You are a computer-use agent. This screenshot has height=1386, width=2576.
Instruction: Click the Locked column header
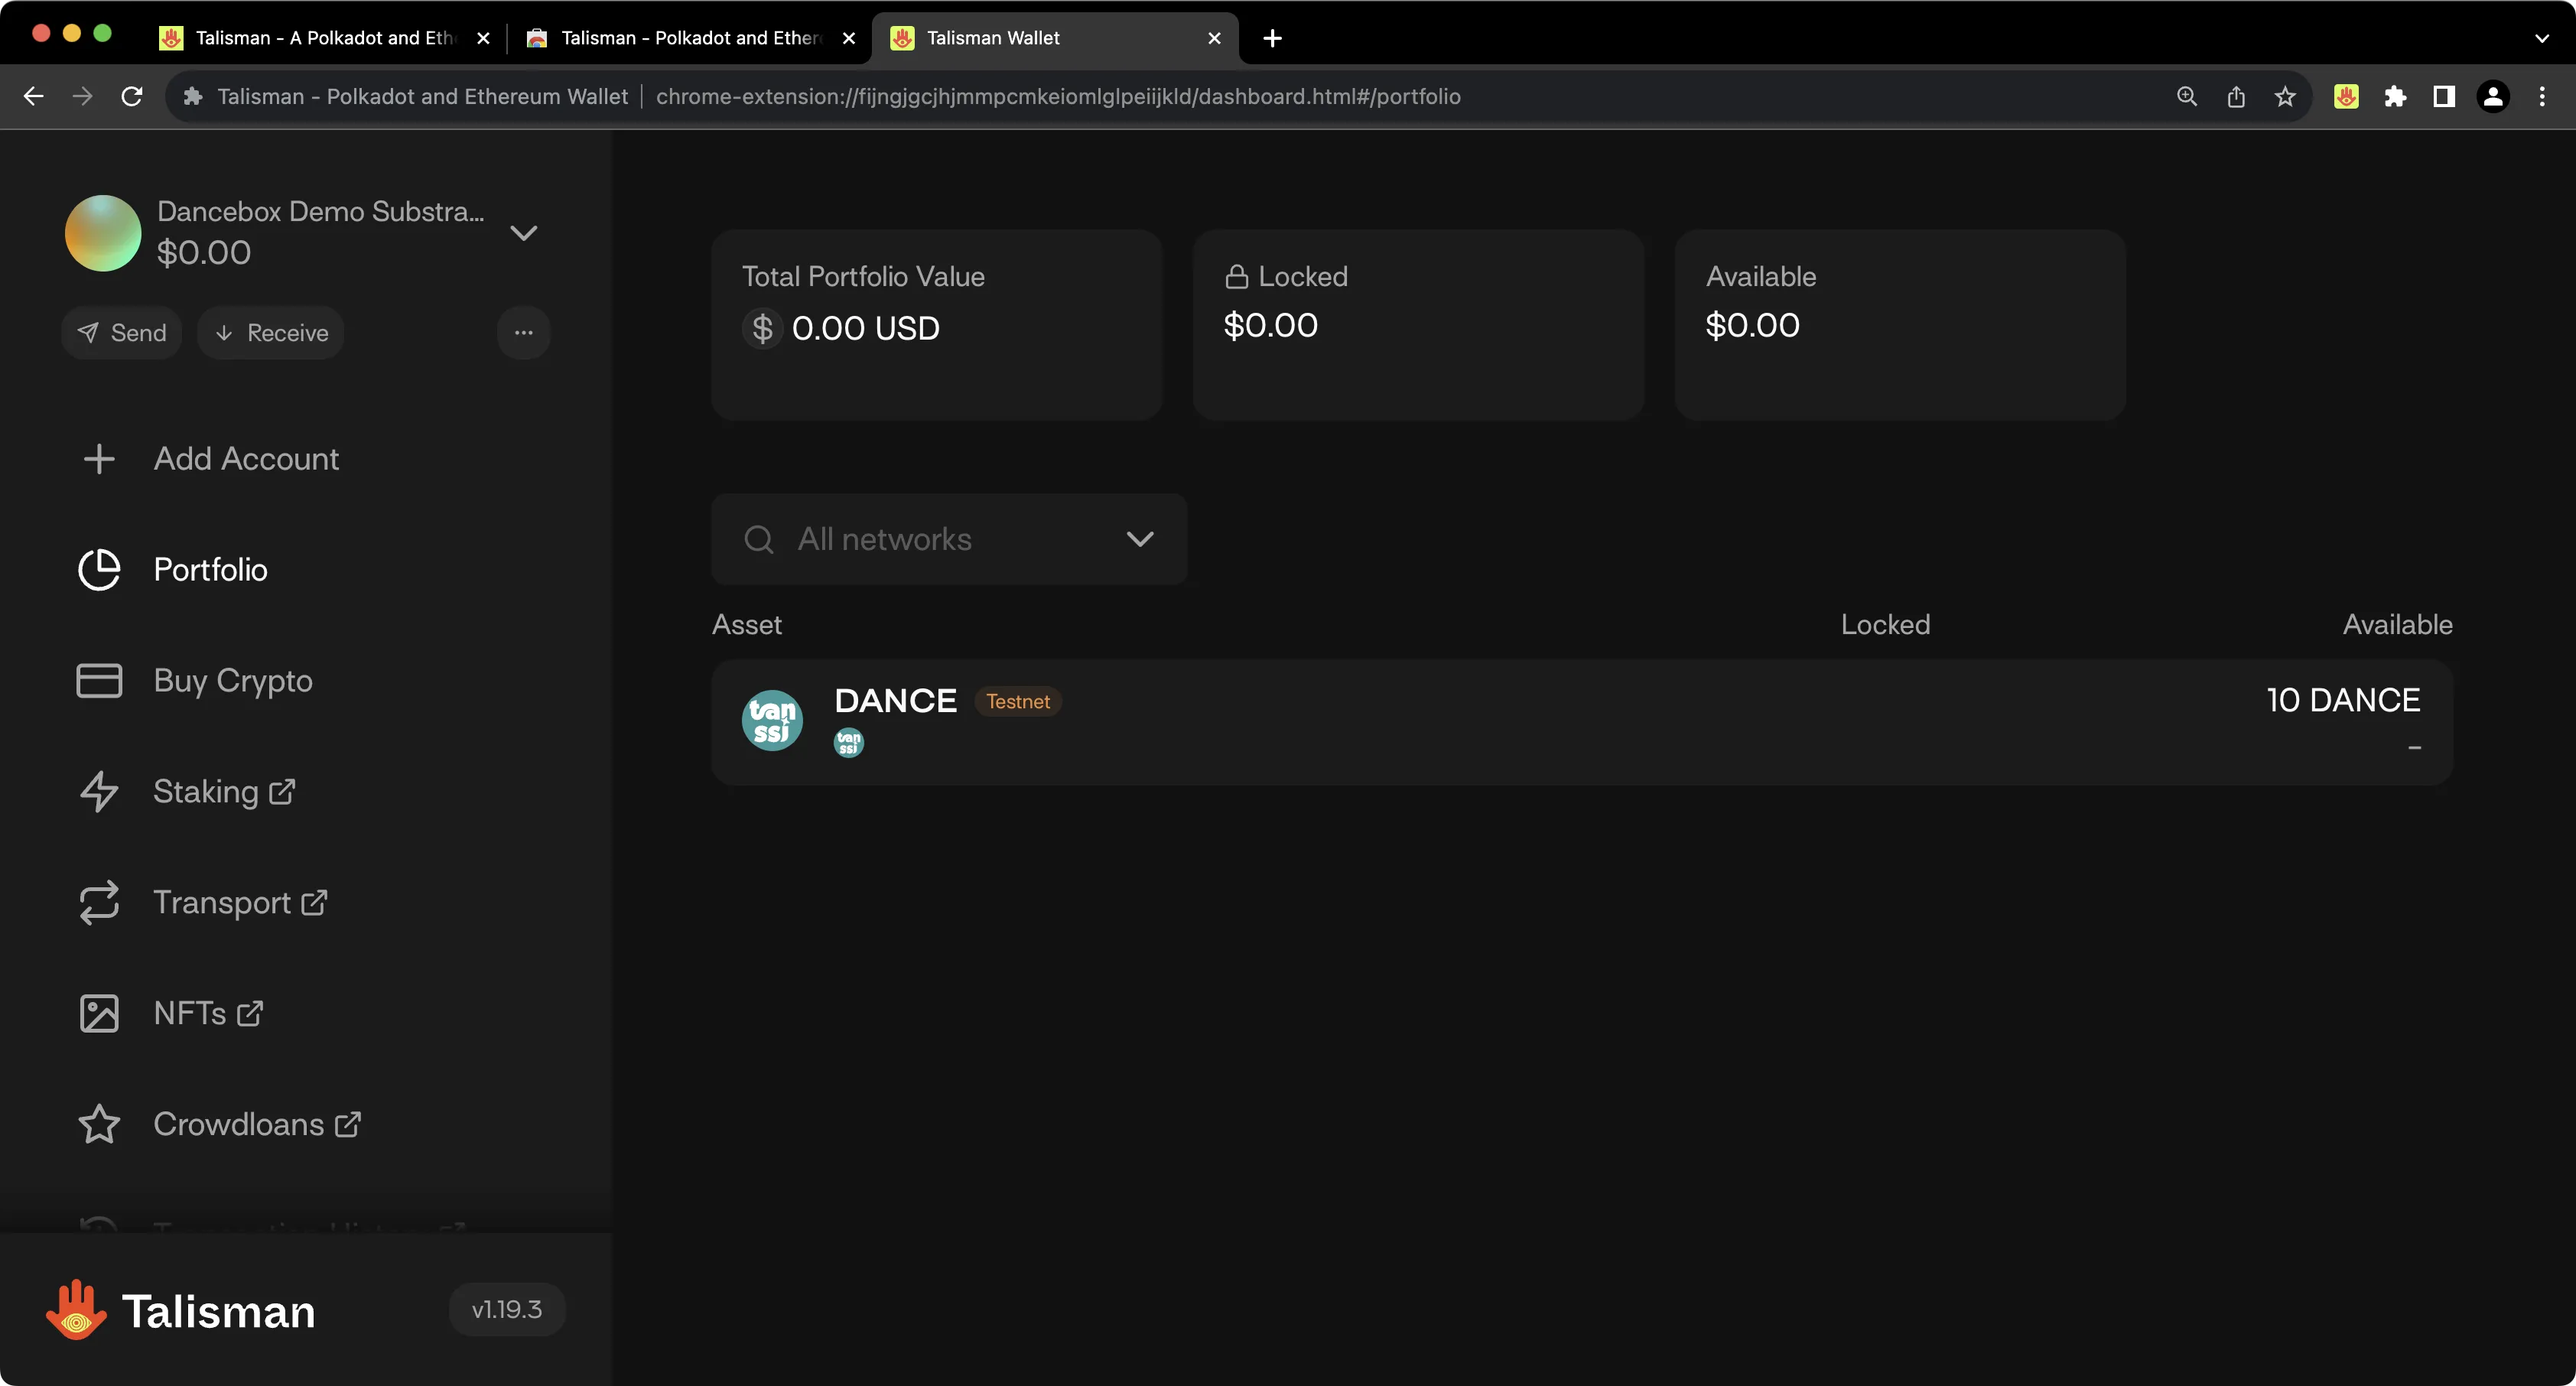pos(1885,625)
